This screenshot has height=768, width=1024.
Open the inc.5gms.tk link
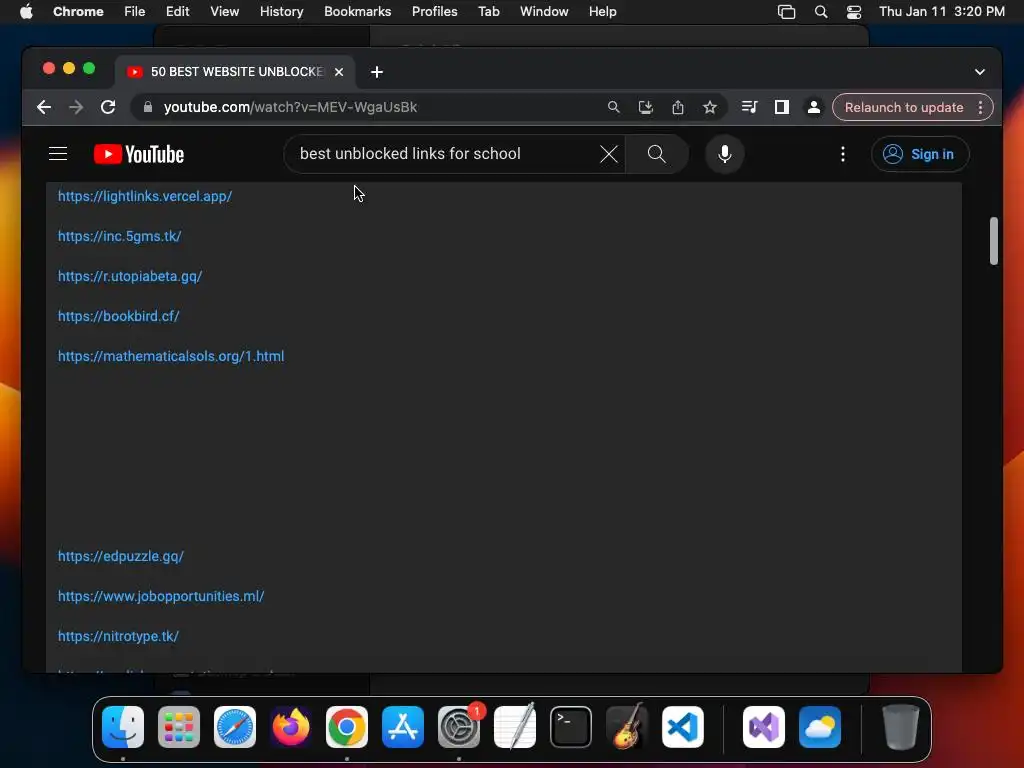[x=120, y=236]
